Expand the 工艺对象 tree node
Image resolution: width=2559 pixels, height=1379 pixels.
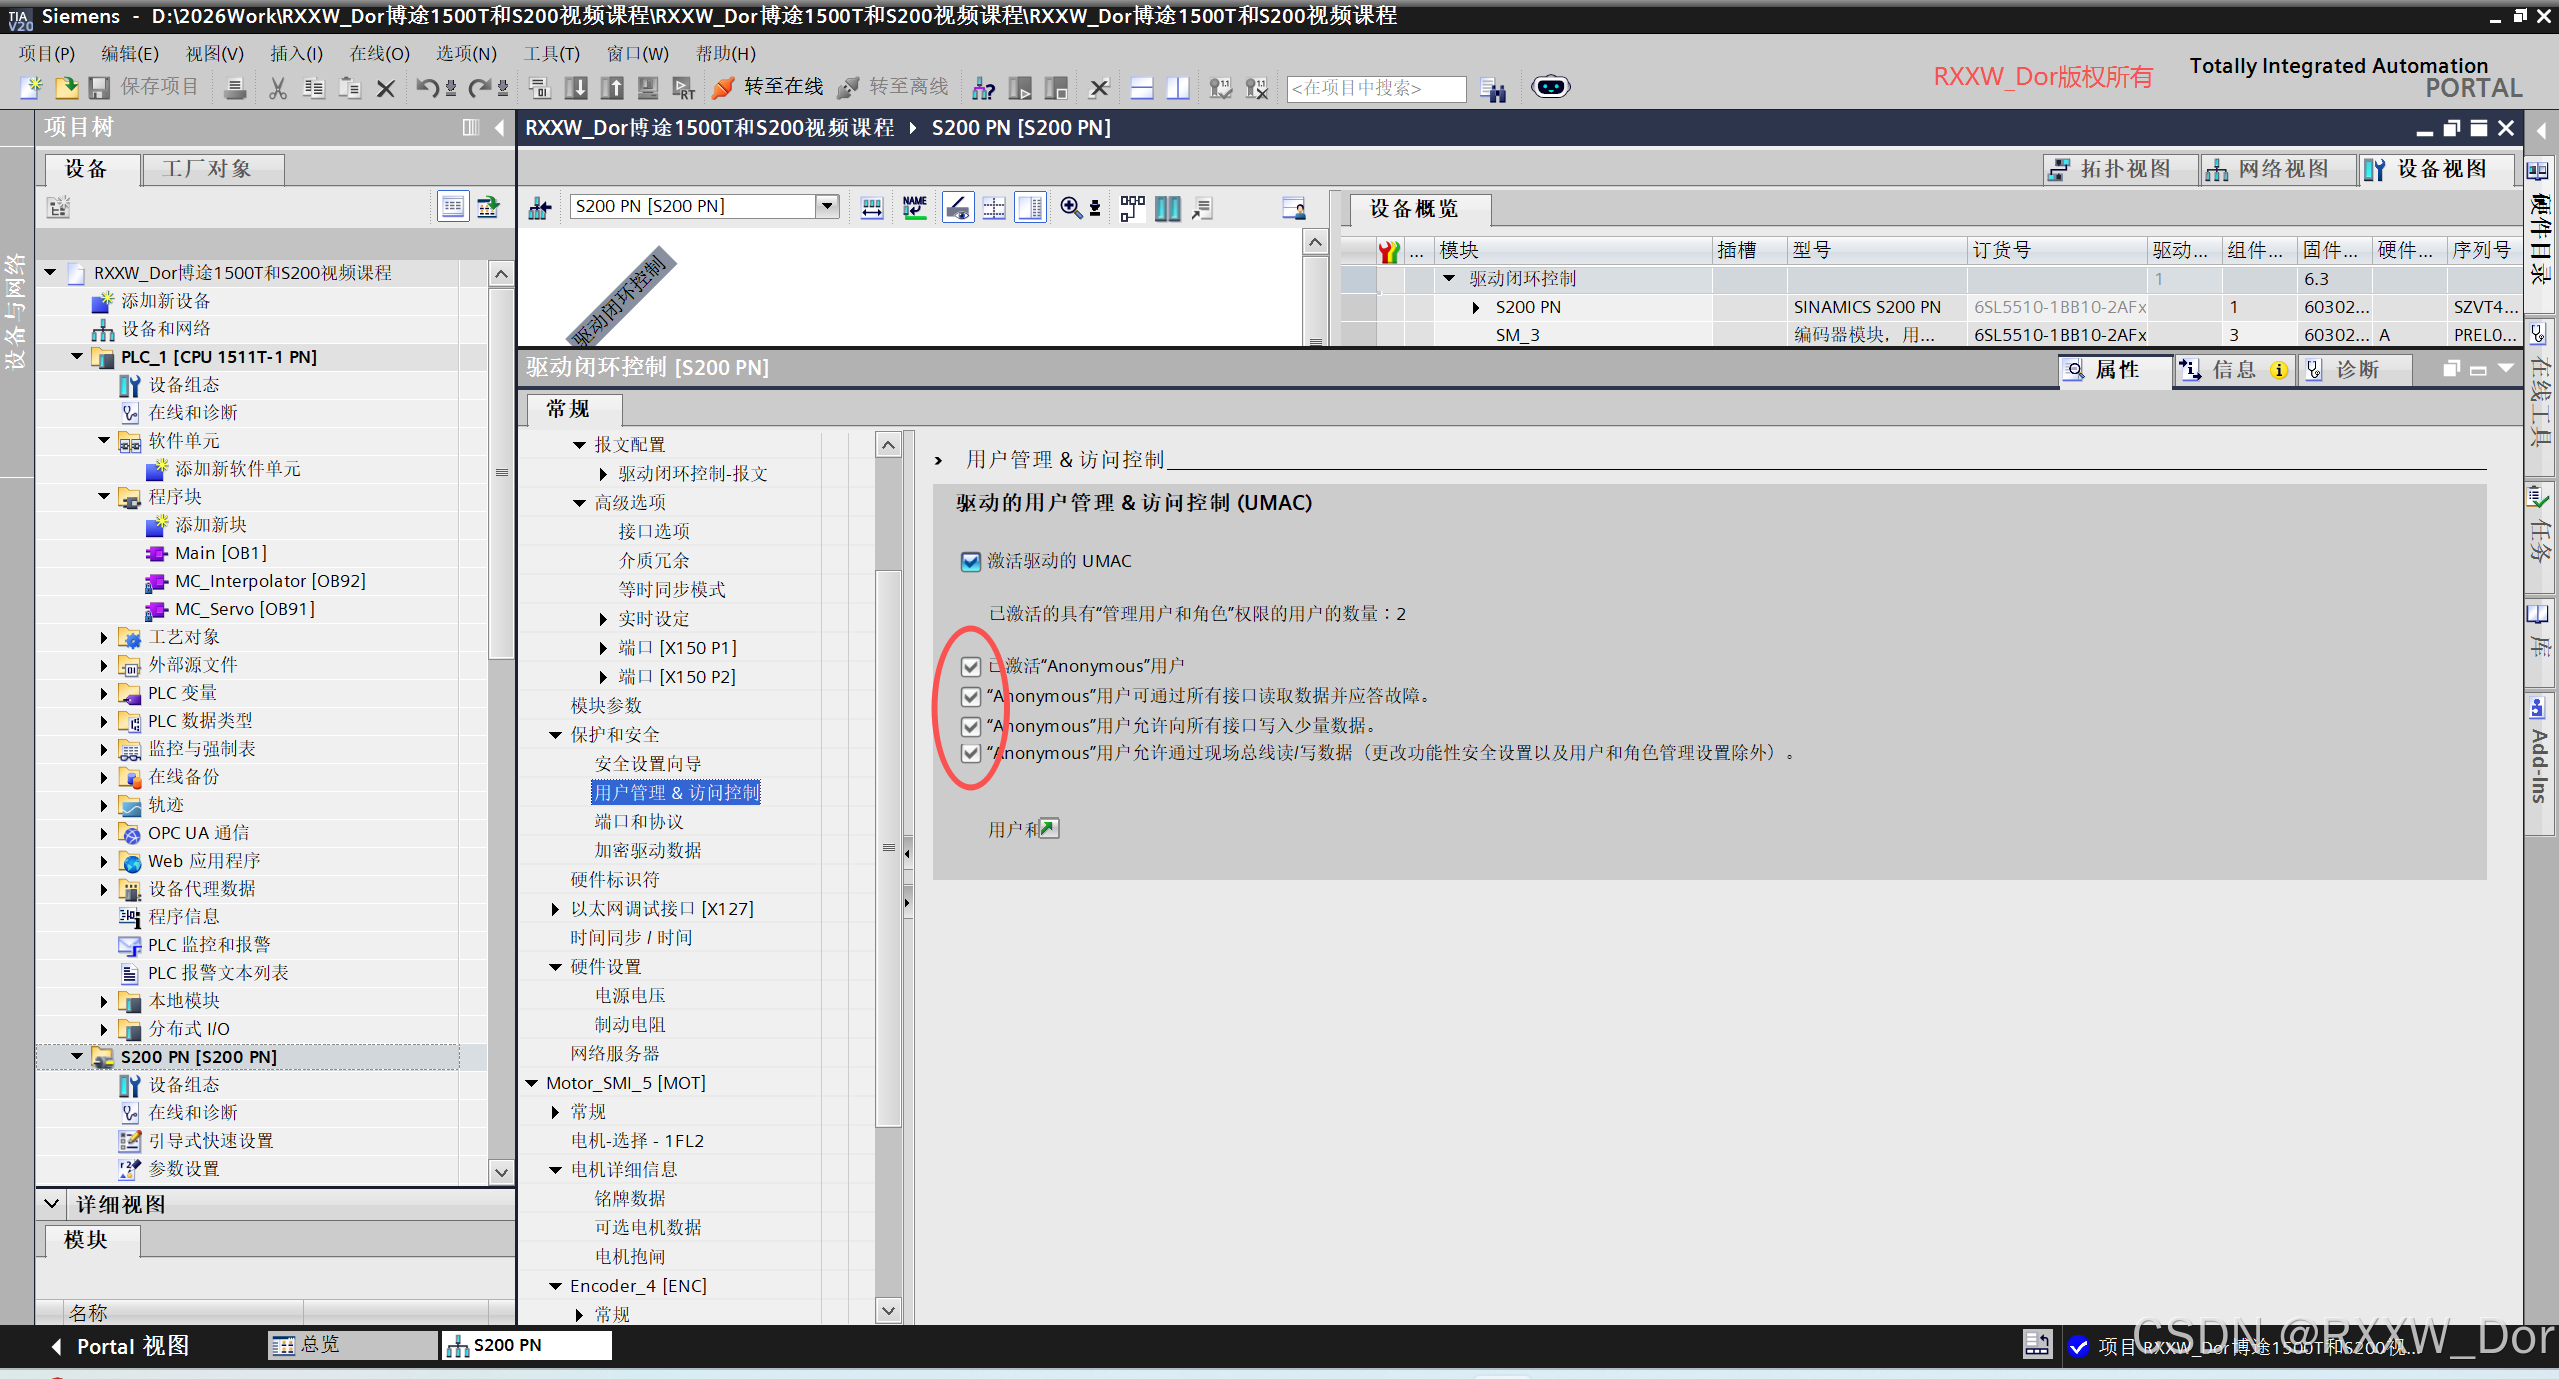tap(104, 637)
